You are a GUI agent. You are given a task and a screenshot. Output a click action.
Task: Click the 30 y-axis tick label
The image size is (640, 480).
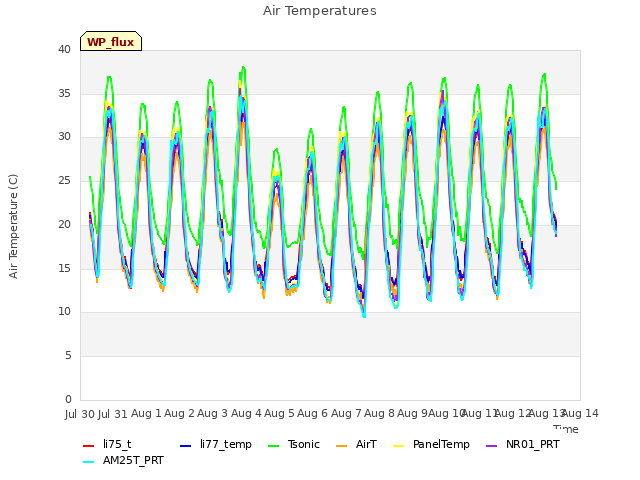(64, 136)
